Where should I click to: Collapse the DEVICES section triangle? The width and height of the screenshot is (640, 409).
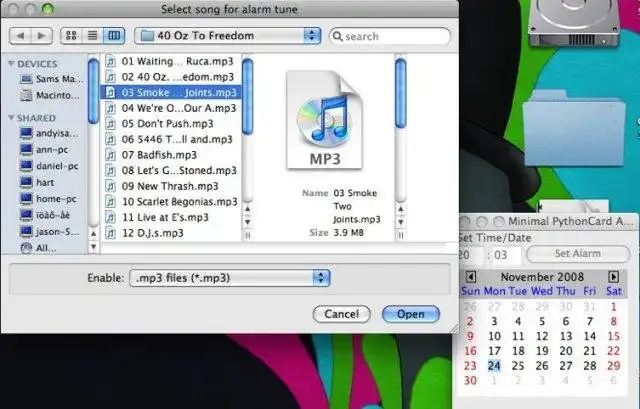click(11, 64)
